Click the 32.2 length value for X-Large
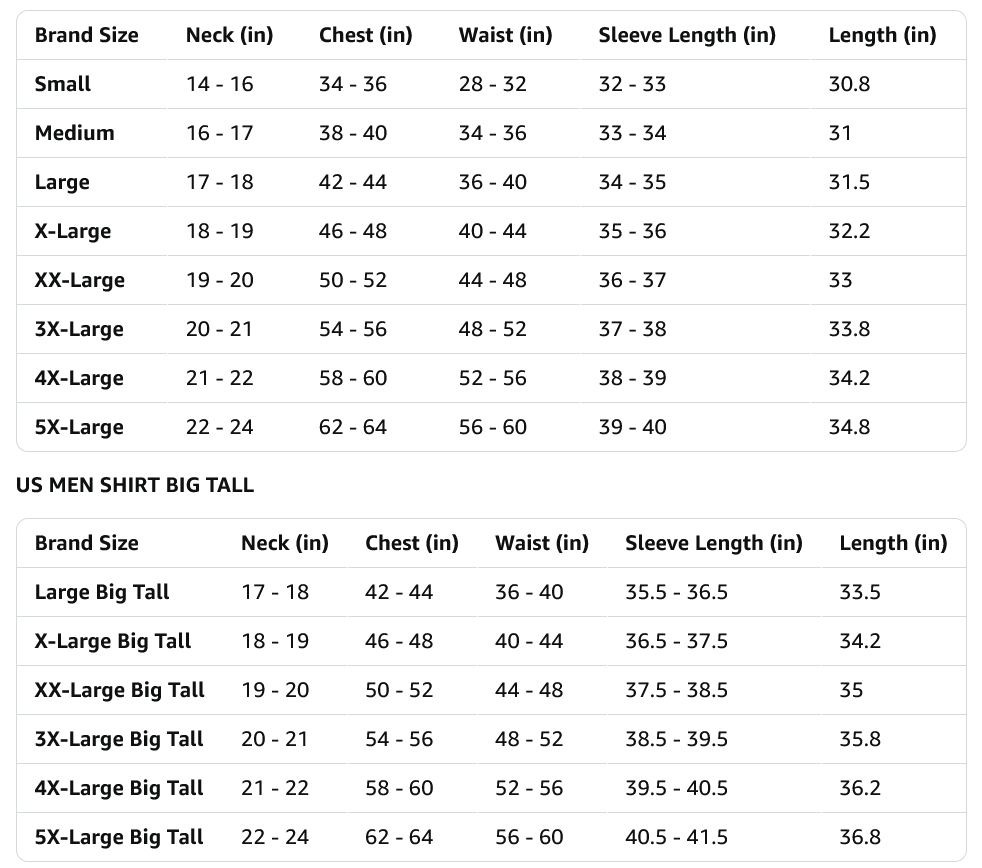This screenshot has width=982, height=868. coord(850,231)
